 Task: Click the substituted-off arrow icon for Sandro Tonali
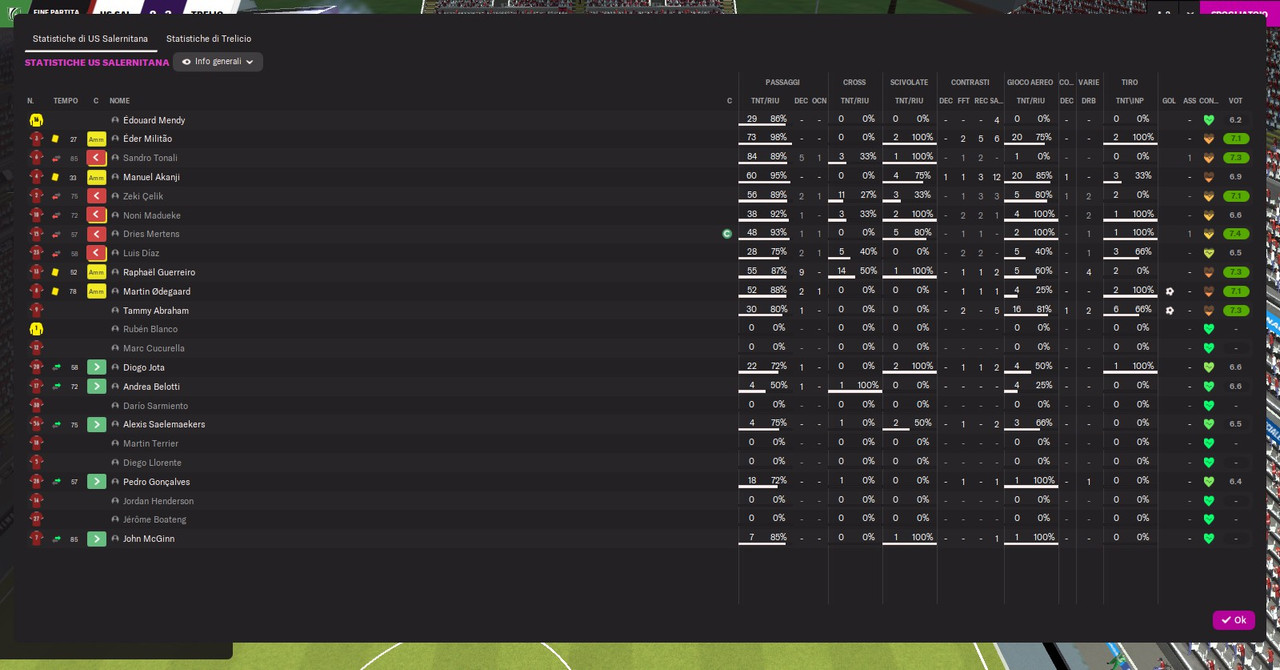coord(96,158)
